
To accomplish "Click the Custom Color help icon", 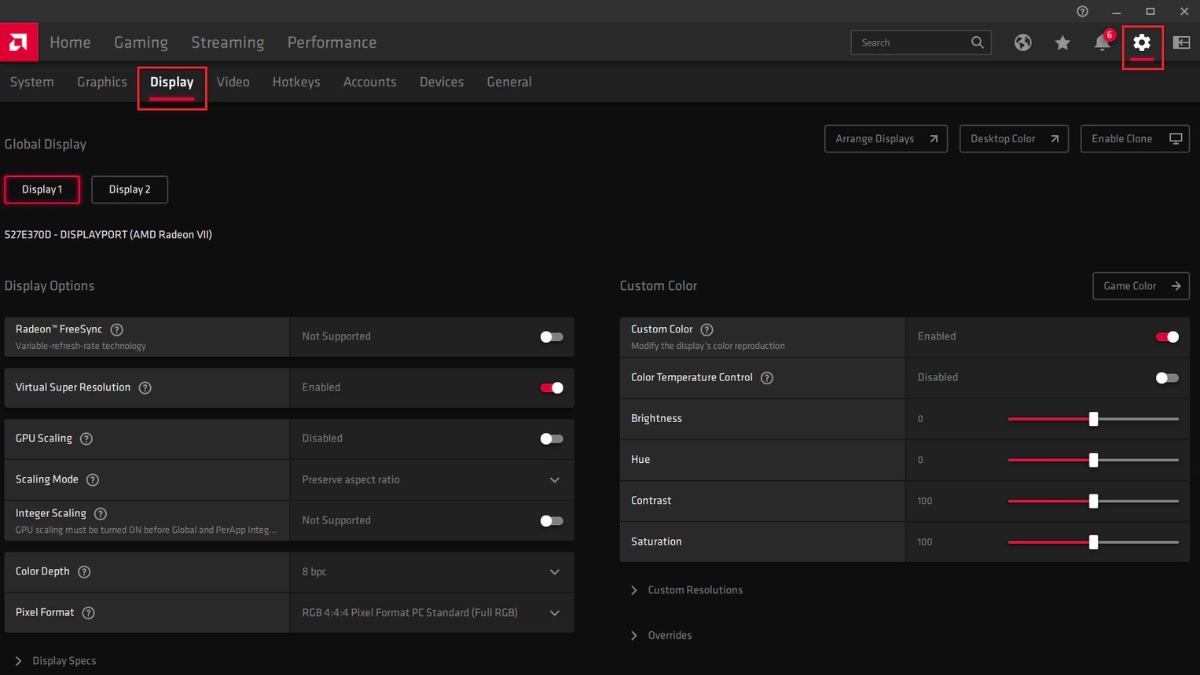I will tap(707, 329).
